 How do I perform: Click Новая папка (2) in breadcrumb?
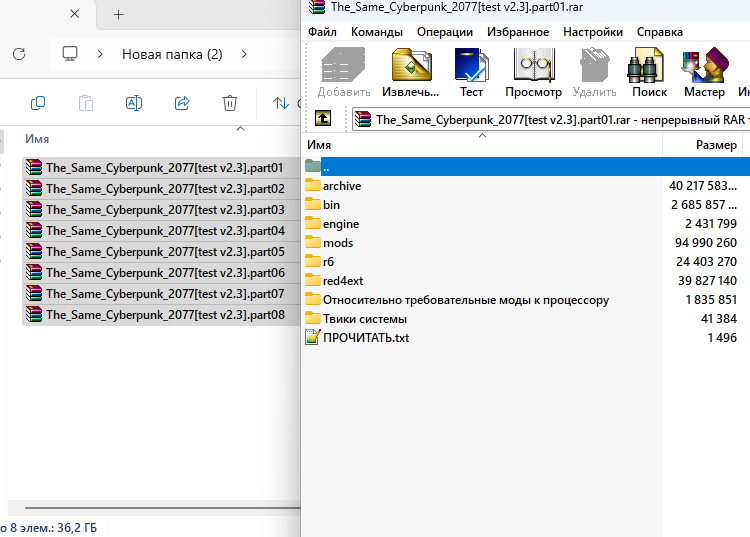click(172, 54)
